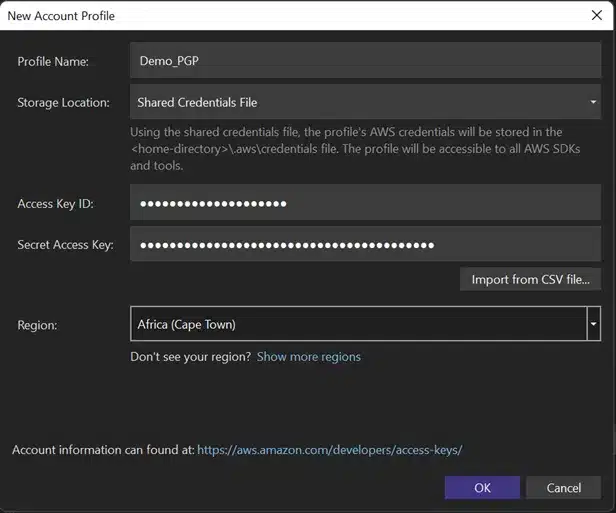Close the New Account Profile dialog
616x513 pixels.
pyautogui.click(x=597, y=15)
